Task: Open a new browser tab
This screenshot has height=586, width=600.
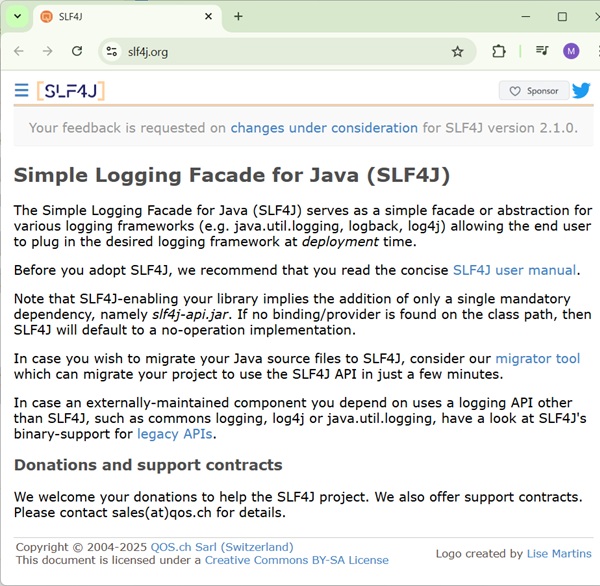Action: click(238, 17)
